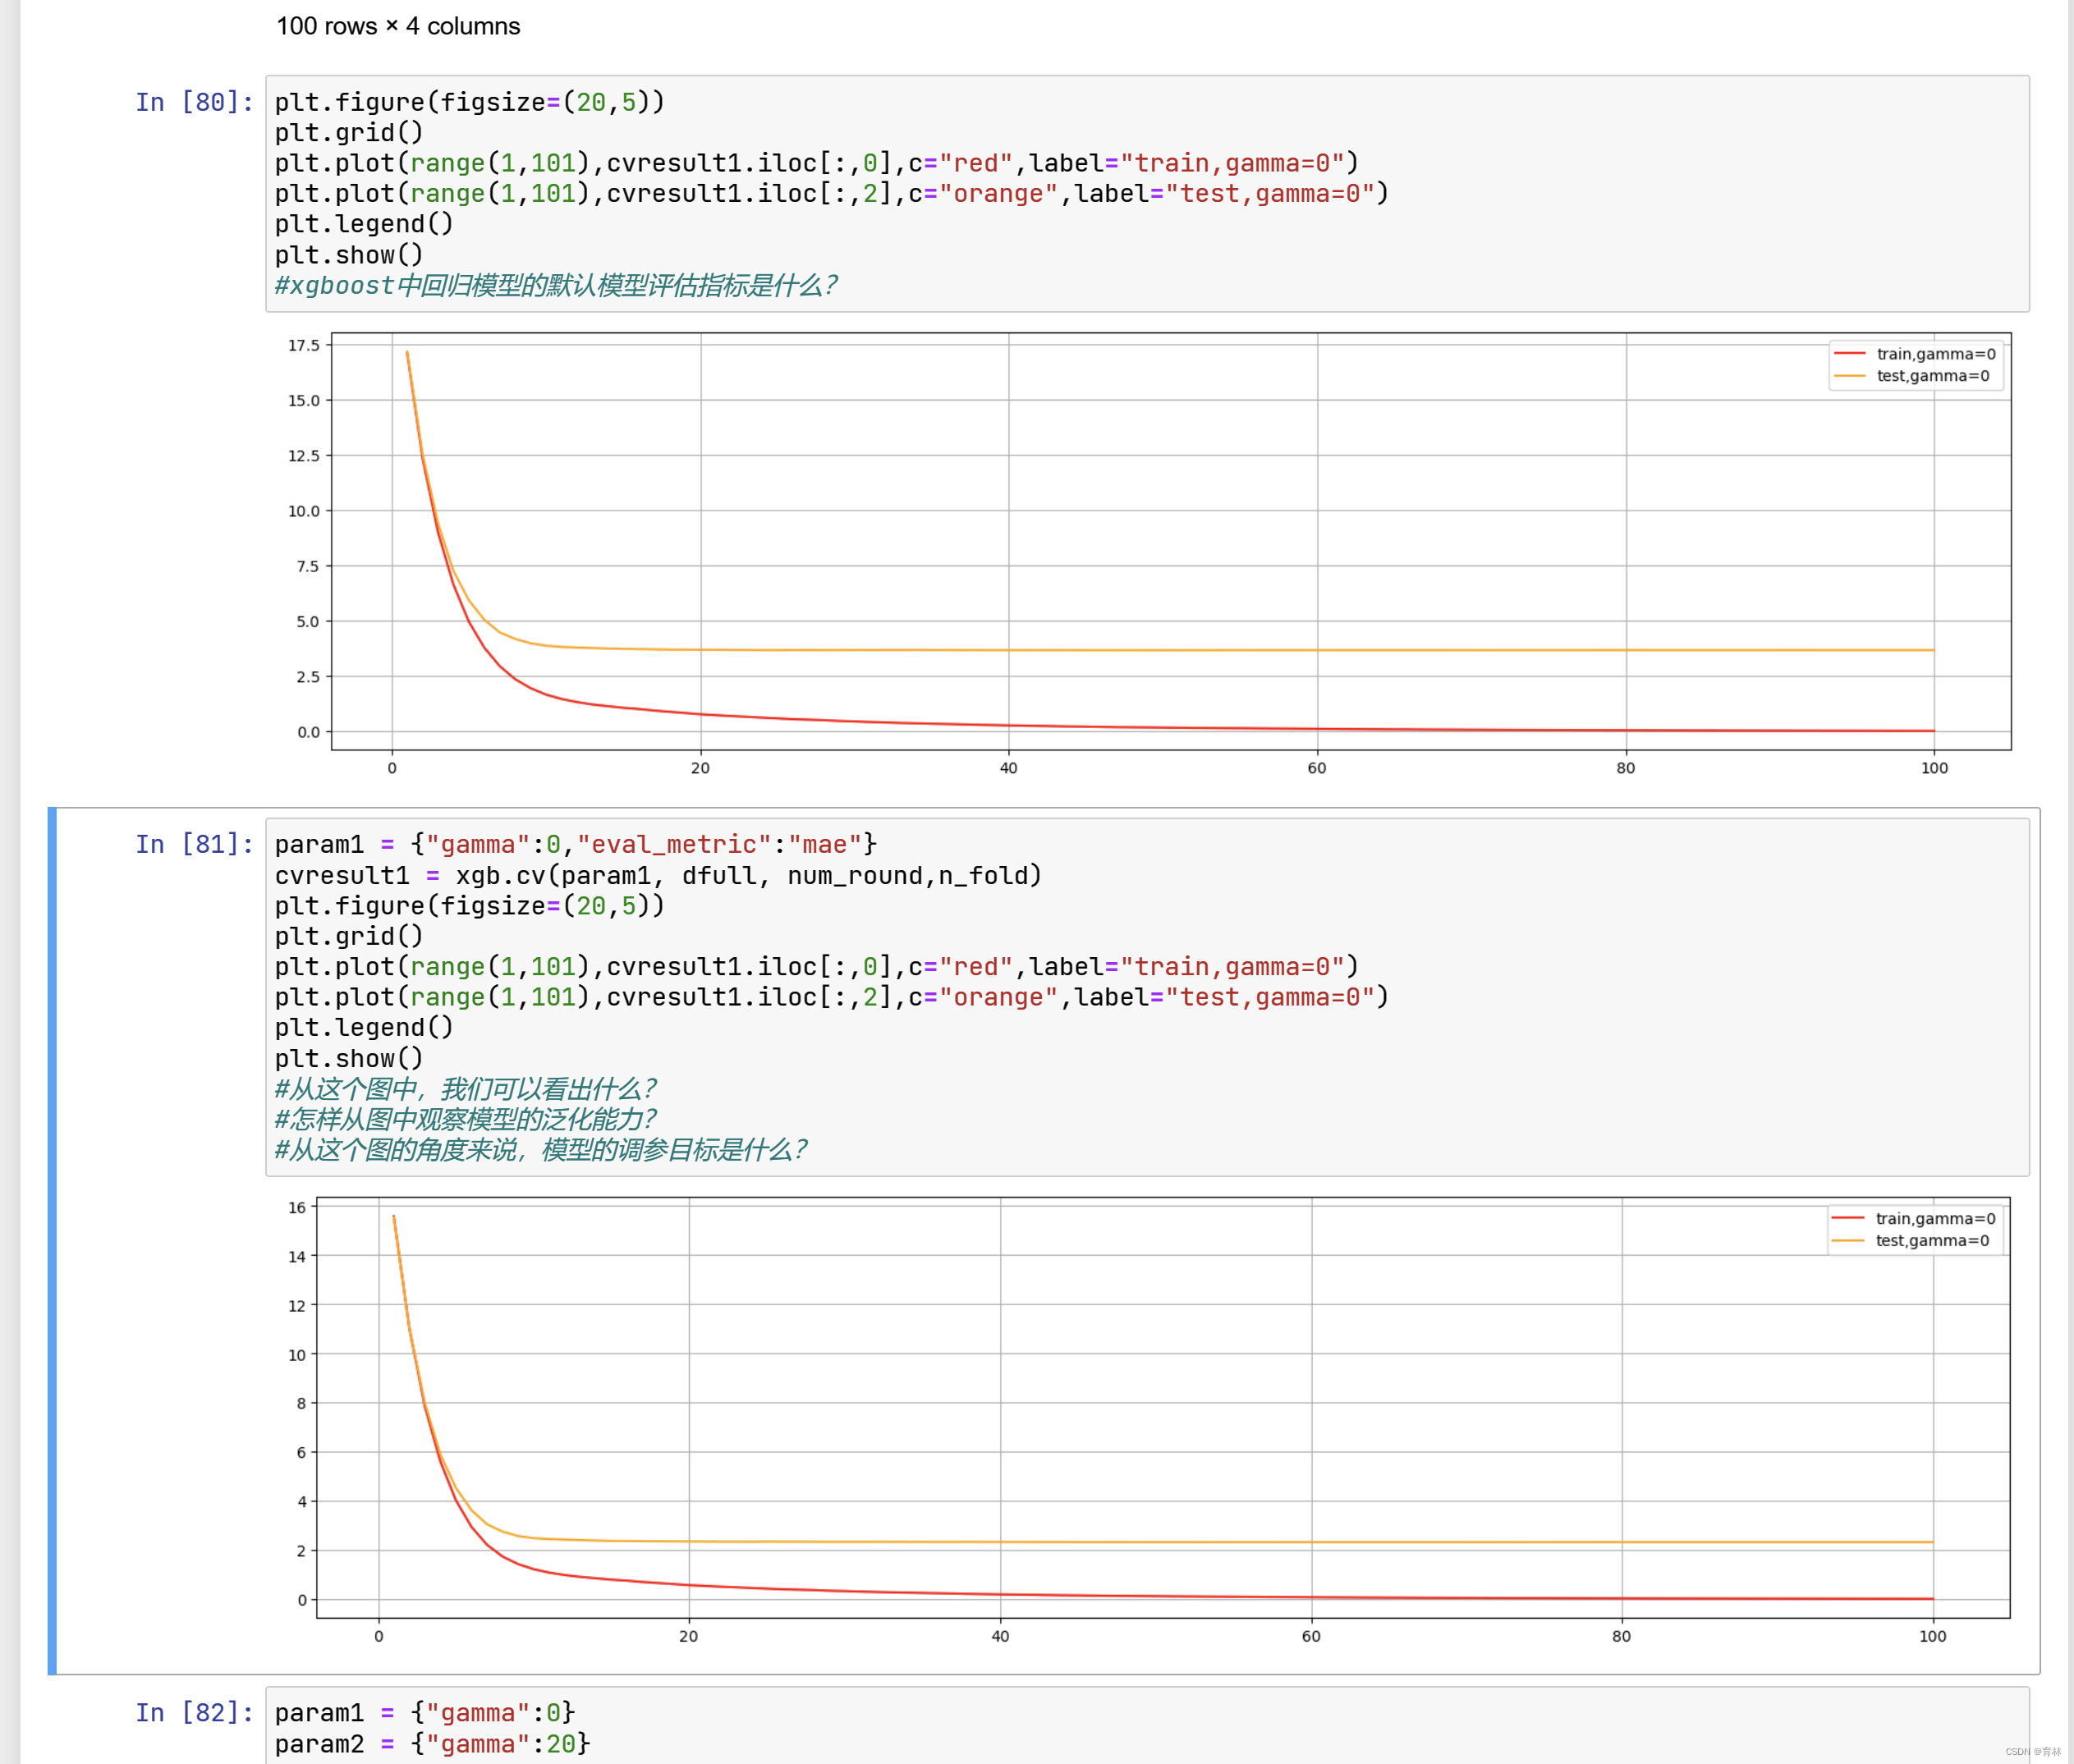Click the 'param2 = {"gamma":20}' line

(433, 1744)
